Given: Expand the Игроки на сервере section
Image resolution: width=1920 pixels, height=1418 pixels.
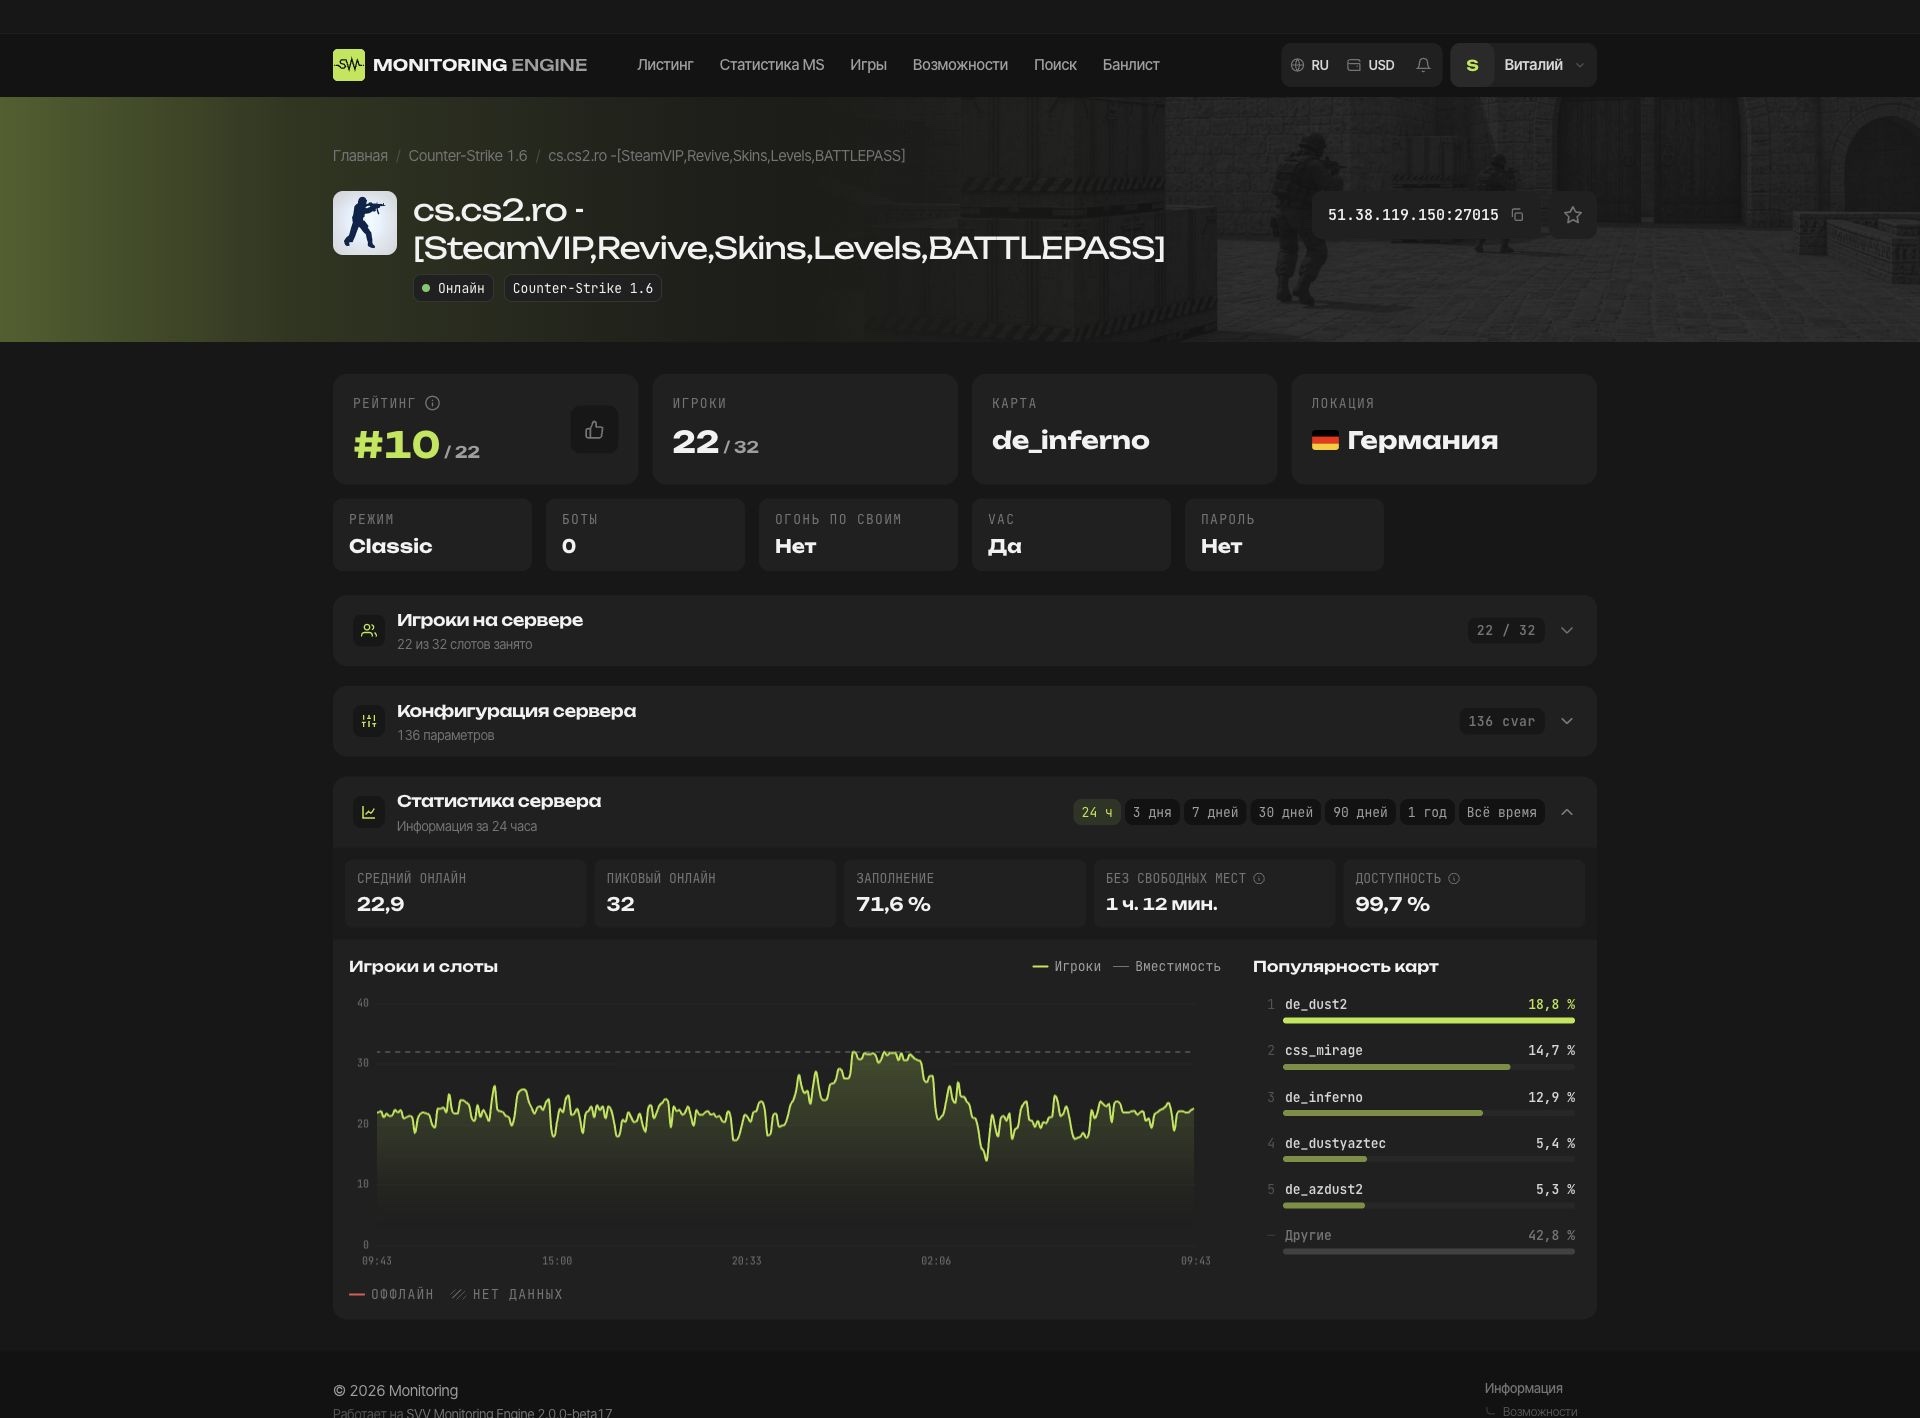Looking at the screenshot, I should point(1567,631).
